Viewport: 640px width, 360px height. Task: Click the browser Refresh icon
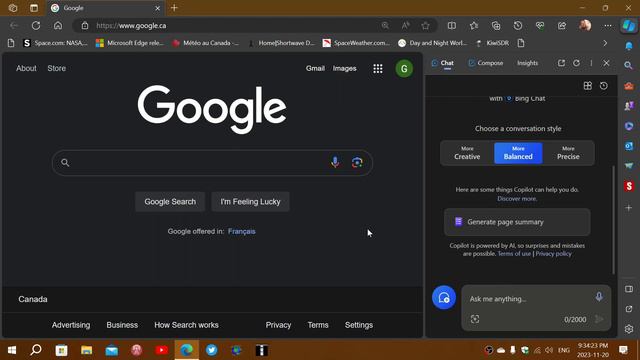click(x=36, y=26)
